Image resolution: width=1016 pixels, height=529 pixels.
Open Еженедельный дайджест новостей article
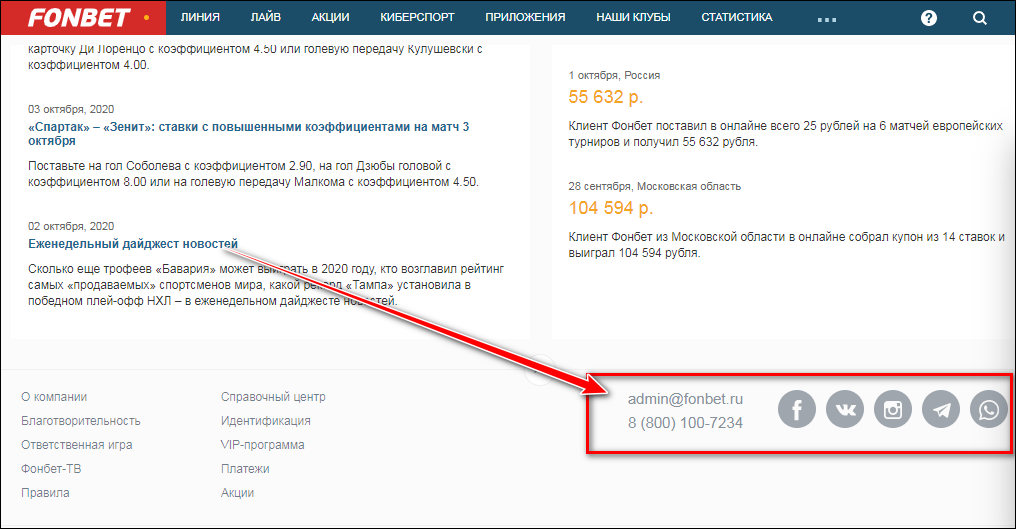tap(133, 244)
